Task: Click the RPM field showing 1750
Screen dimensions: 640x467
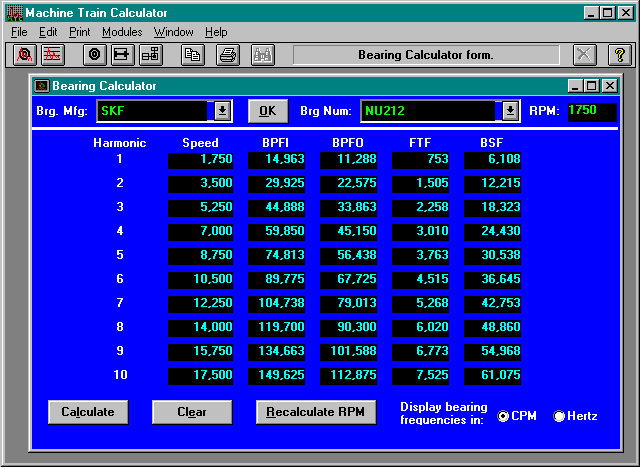Action: [592, 112]
